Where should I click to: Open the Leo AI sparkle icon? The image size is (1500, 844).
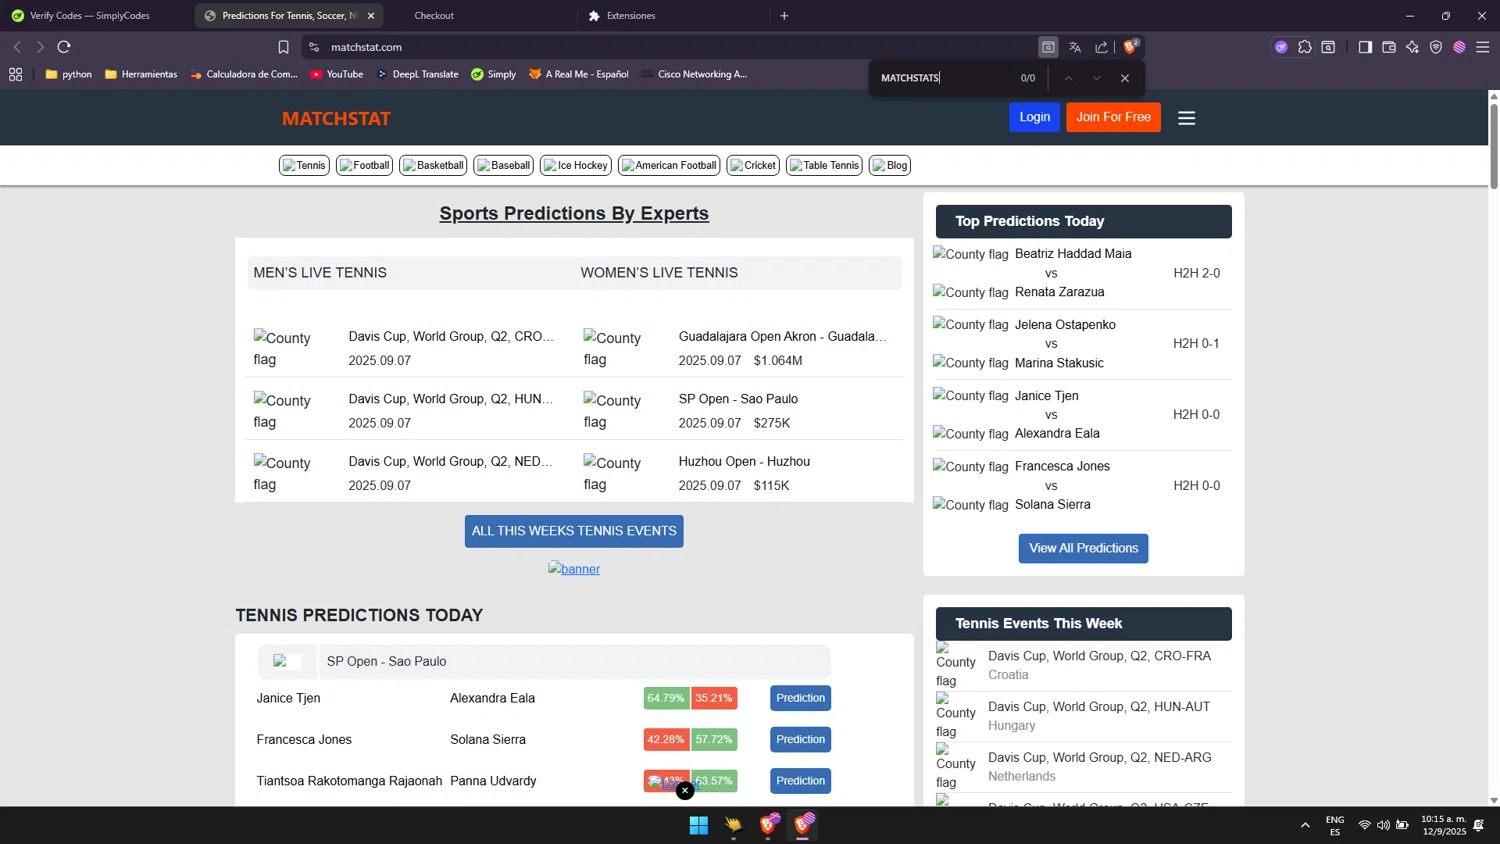[x=1412, y=47]
